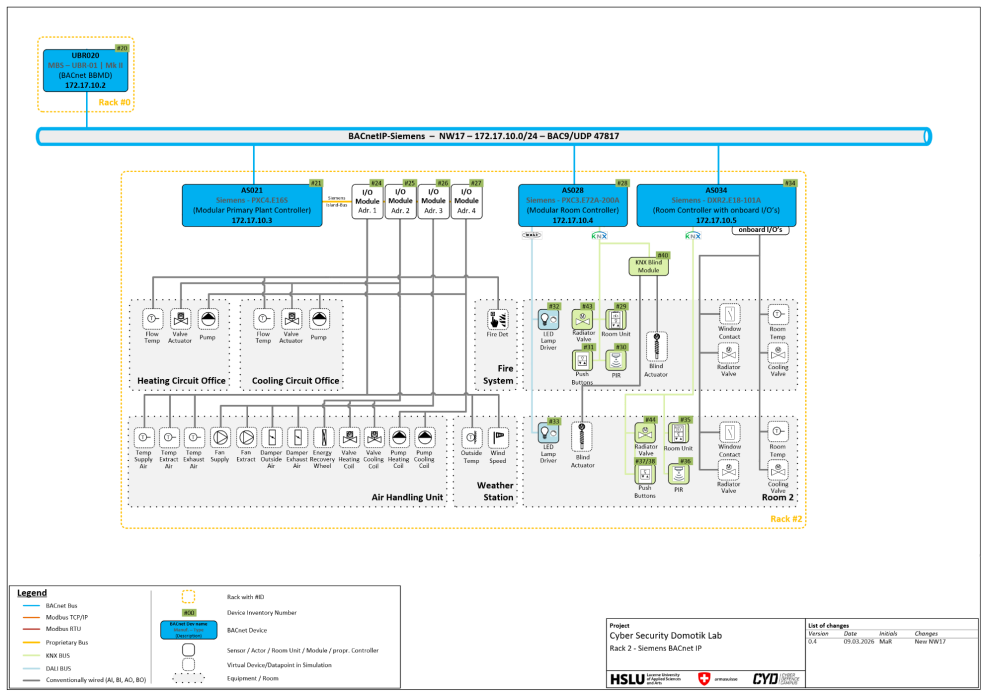Click the AS034 Room Controller box
Screen dimensions: 987x696
(716, 205)
